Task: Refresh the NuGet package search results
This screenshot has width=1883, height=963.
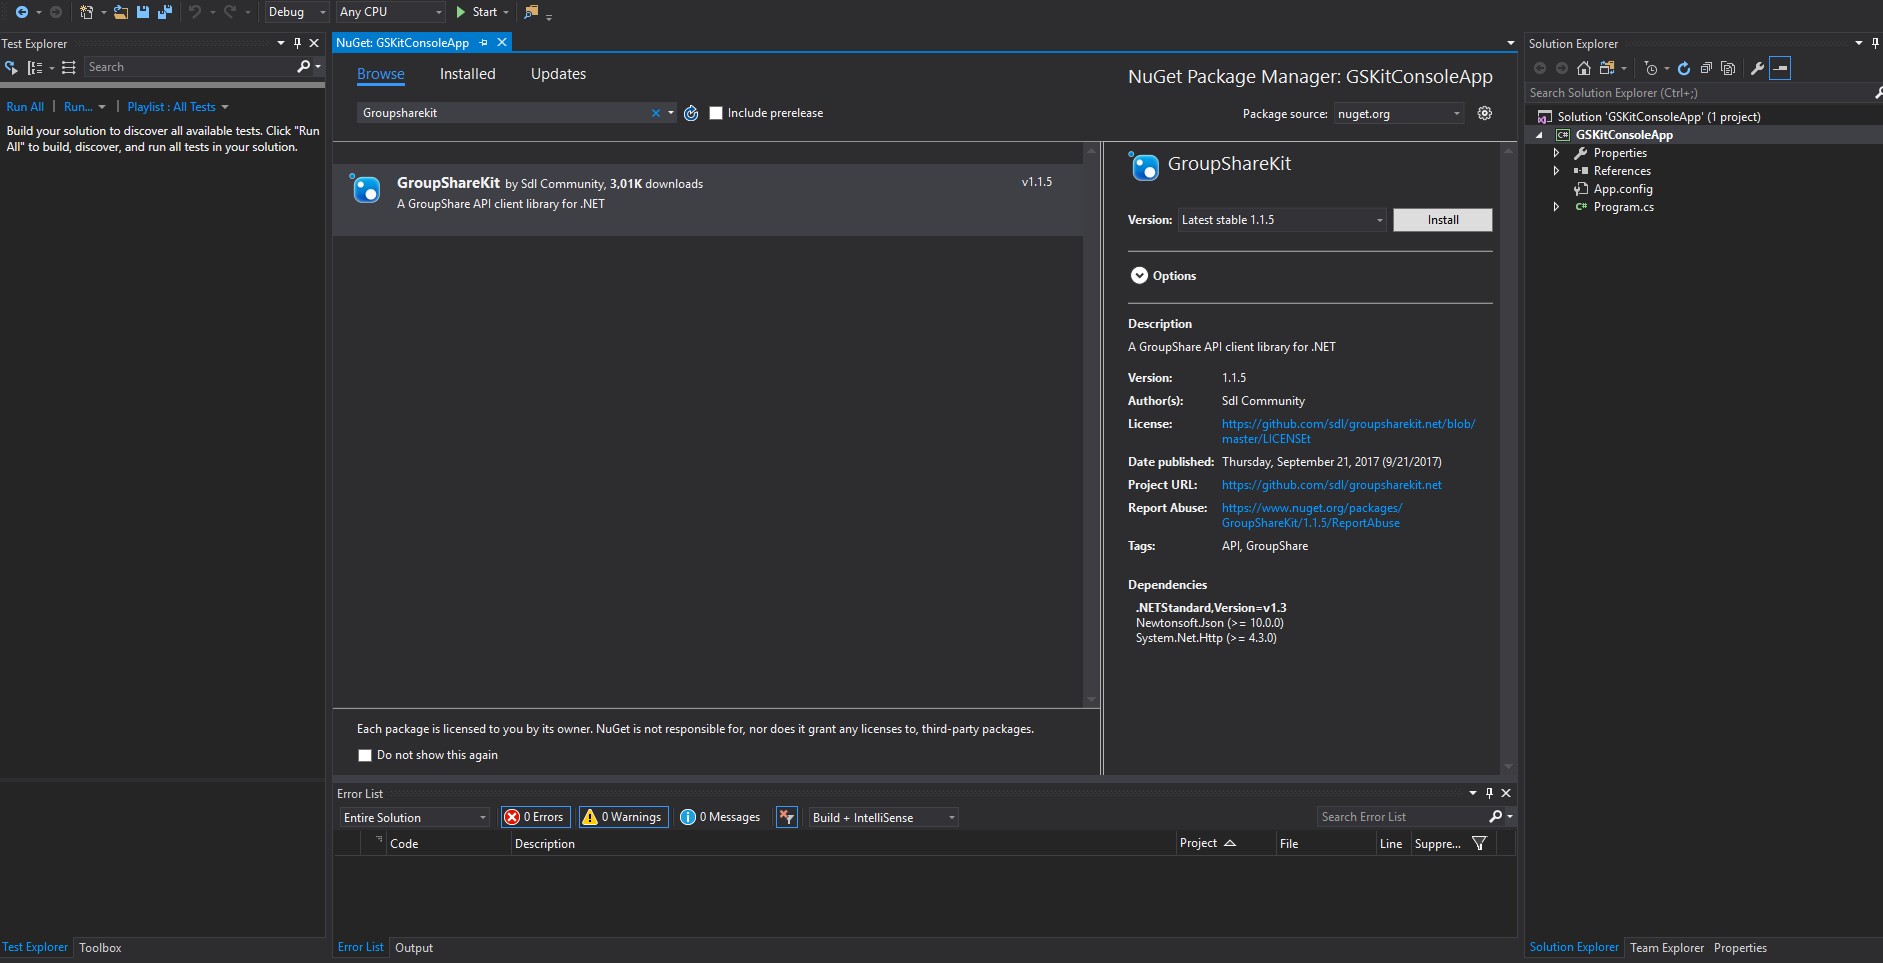Action: pyautogui.click(x=691, y=113)
